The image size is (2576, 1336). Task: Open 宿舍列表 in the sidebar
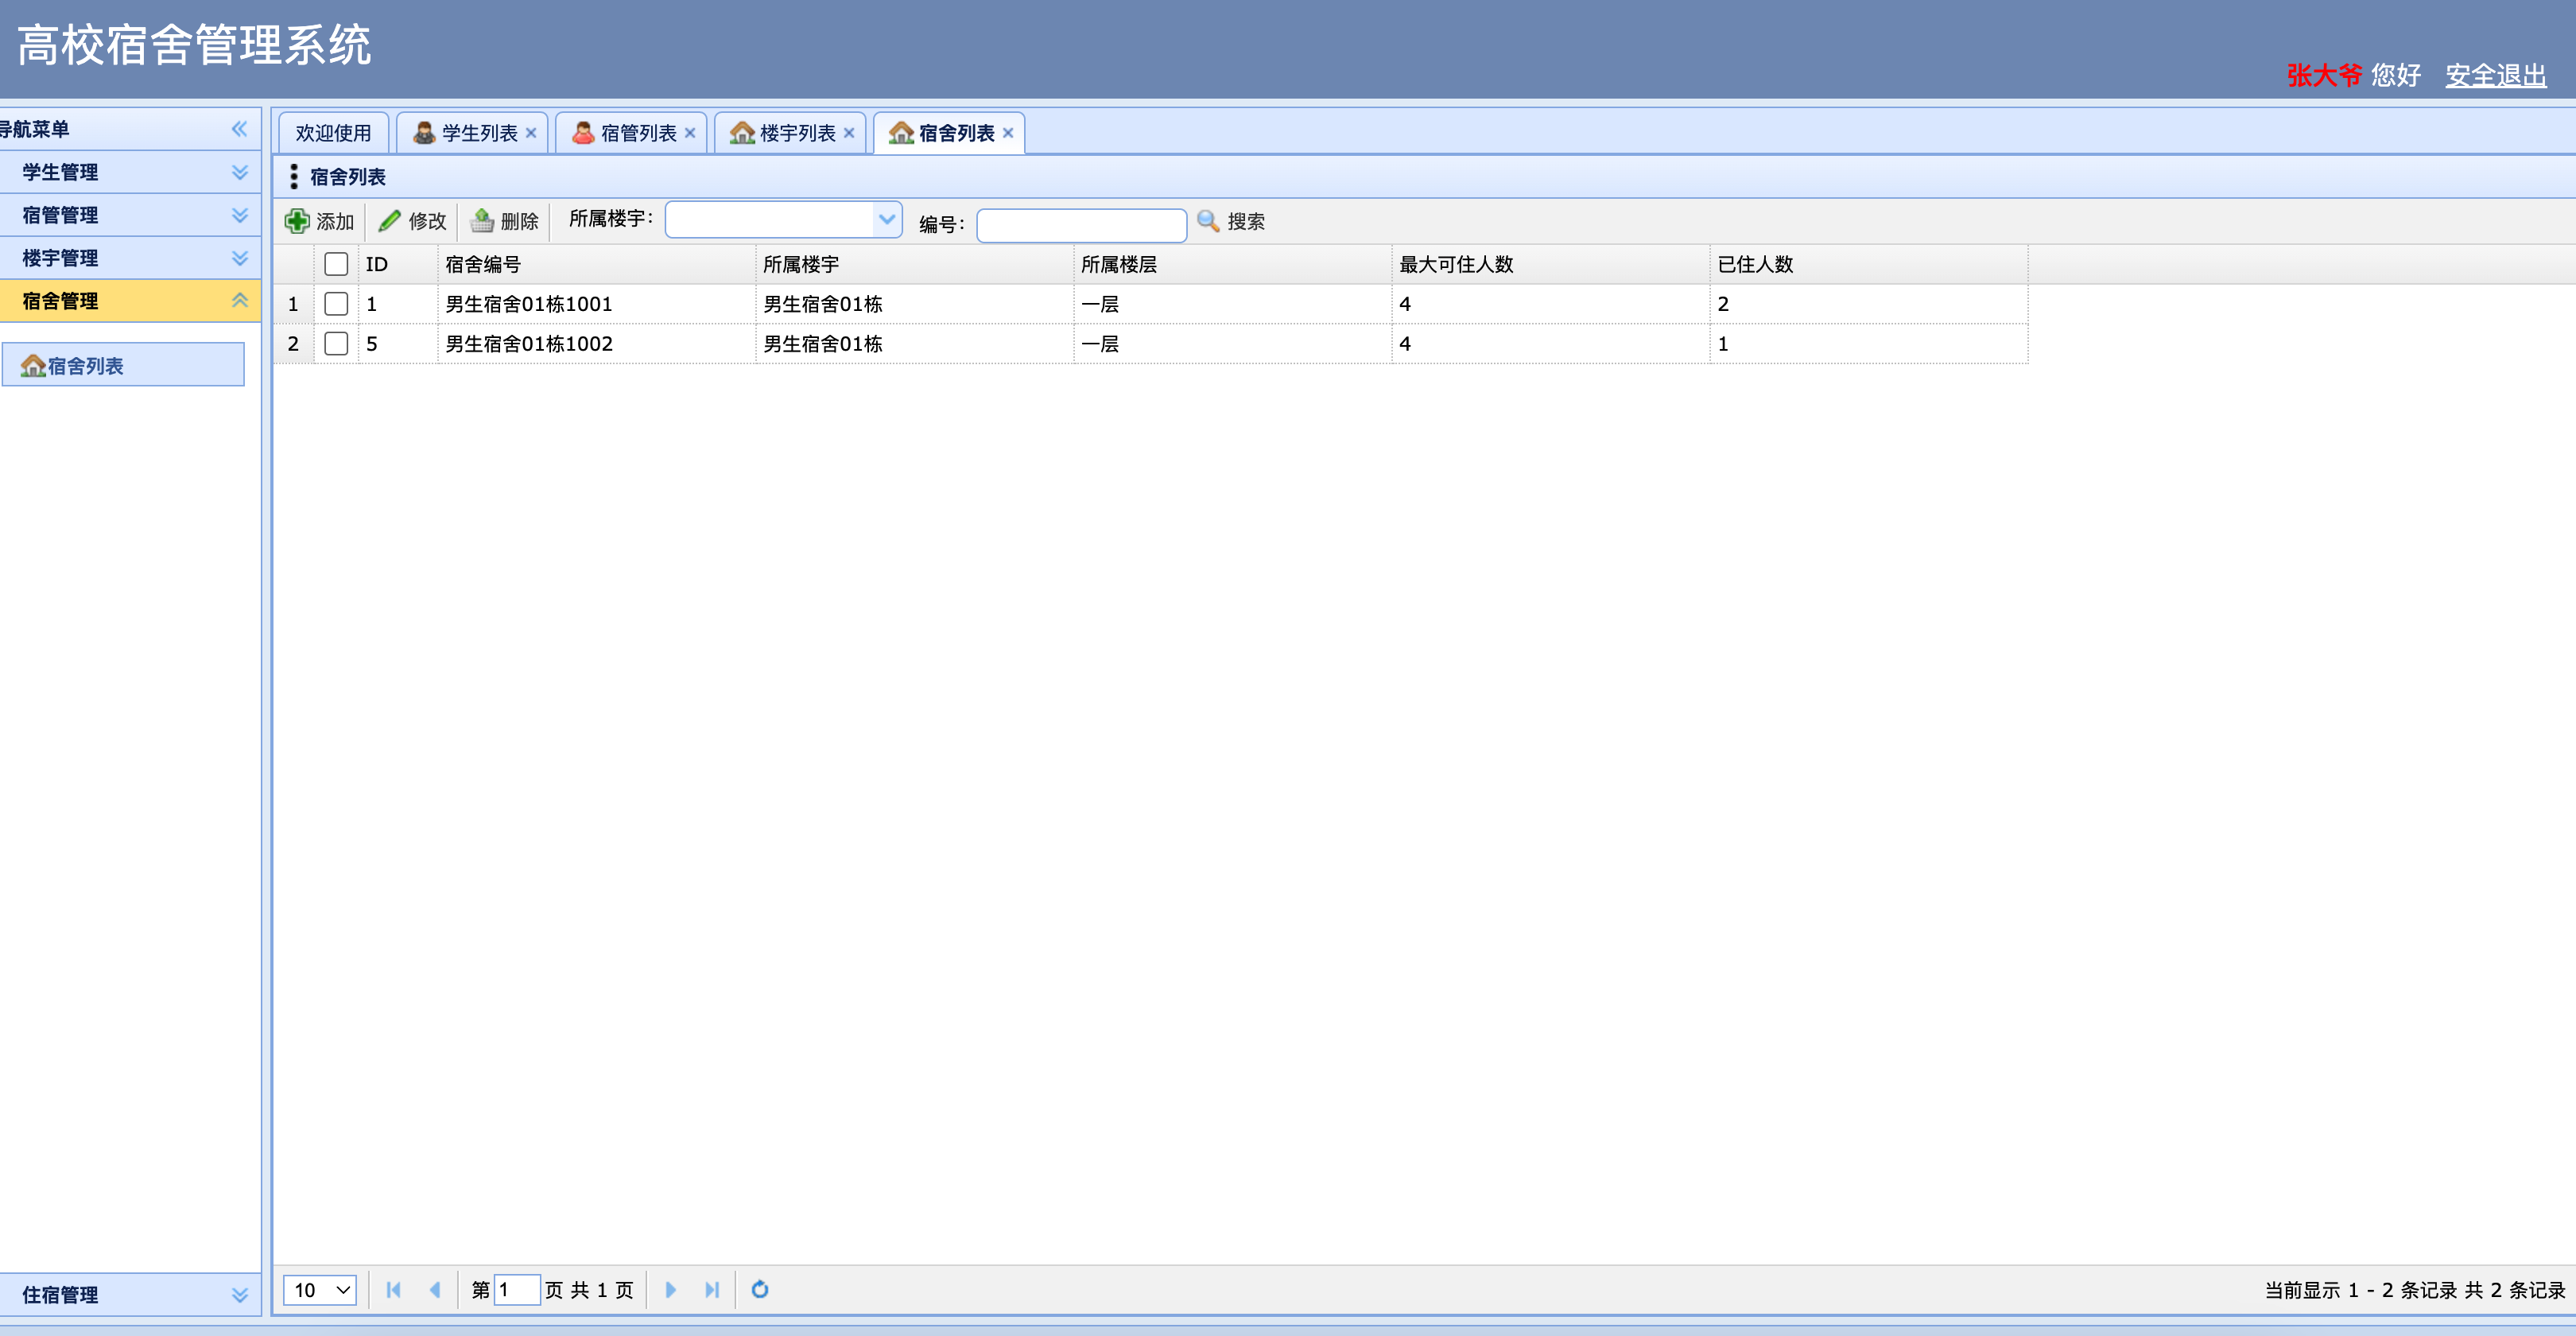pyautogui.click(x=85, y=366)
